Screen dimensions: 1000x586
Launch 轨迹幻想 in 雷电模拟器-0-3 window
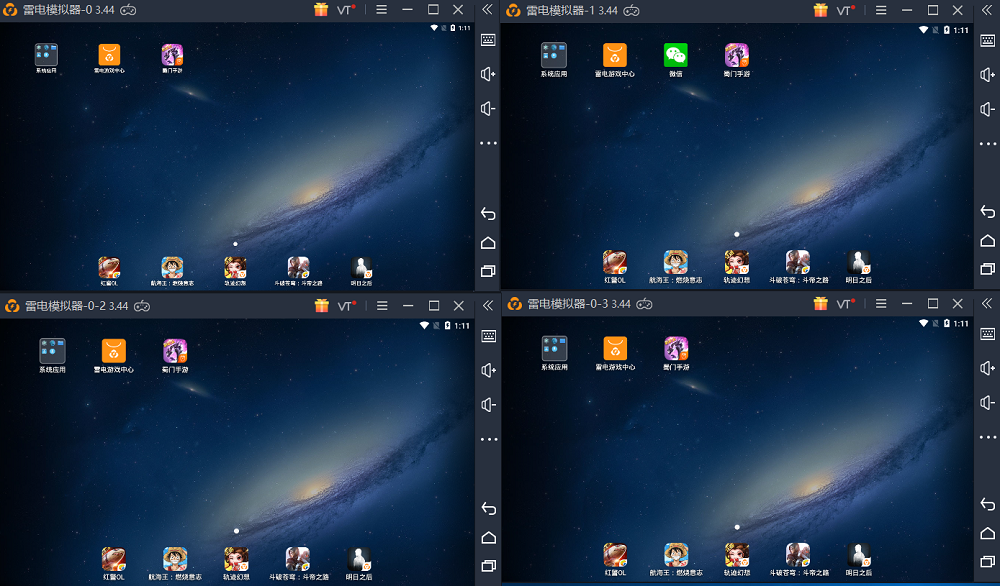coord(737,555)
